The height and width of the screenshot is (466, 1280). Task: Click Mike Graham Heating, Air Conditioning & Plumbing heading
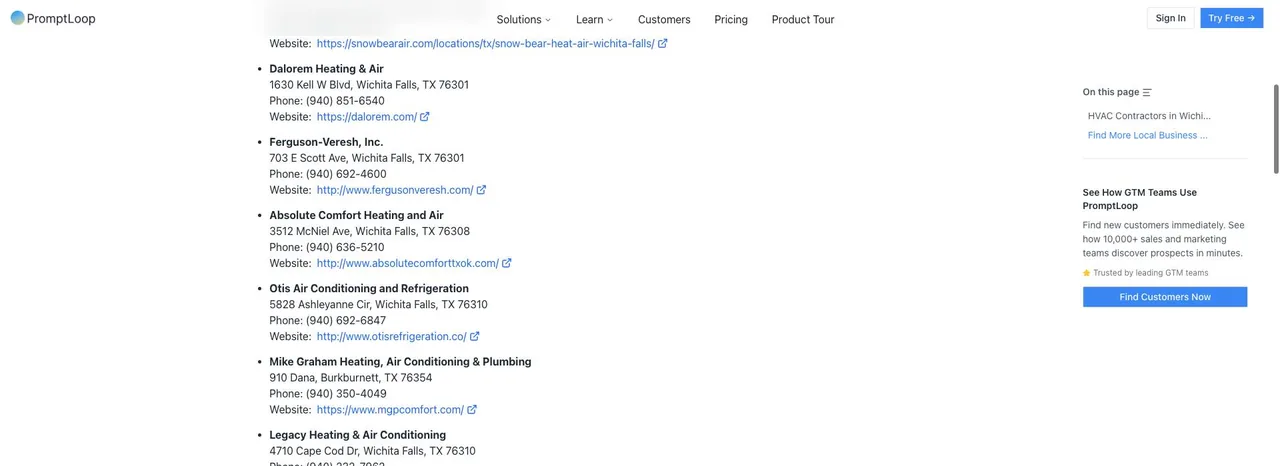400,362
